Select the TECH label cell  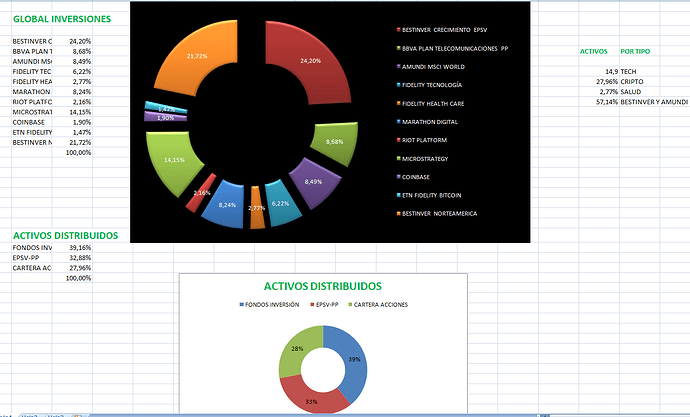point(628,71)
